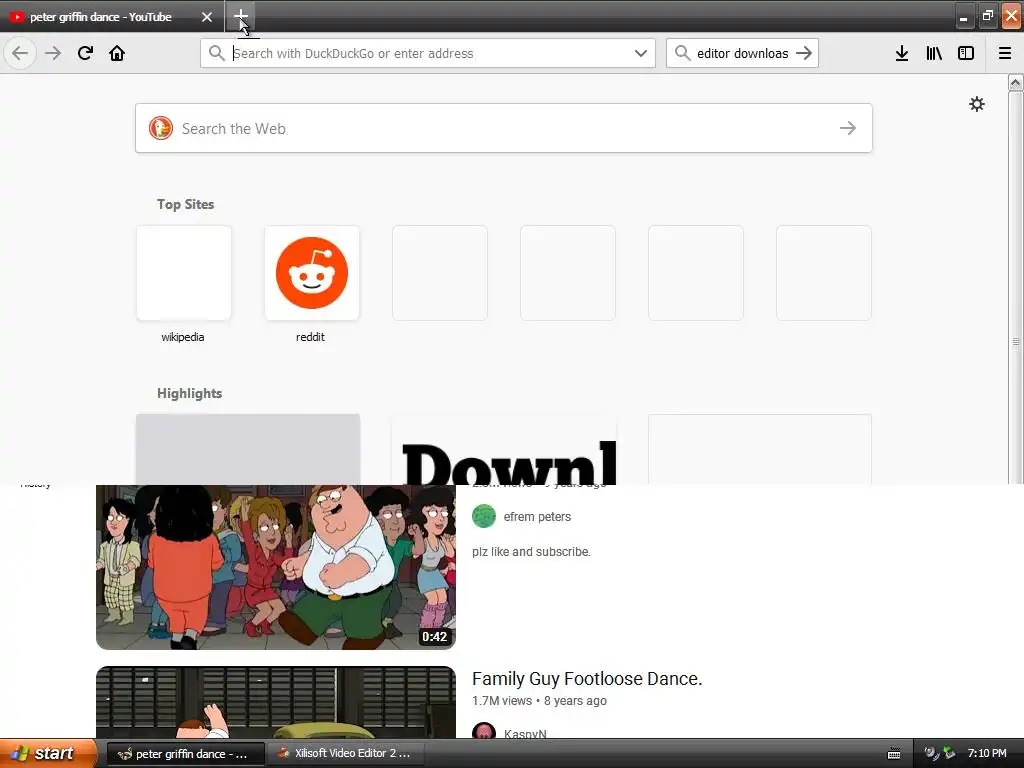Expand the address bar history dropdown
The height and width of the screenshot is (768, 1024).
[x=641, y=53]
